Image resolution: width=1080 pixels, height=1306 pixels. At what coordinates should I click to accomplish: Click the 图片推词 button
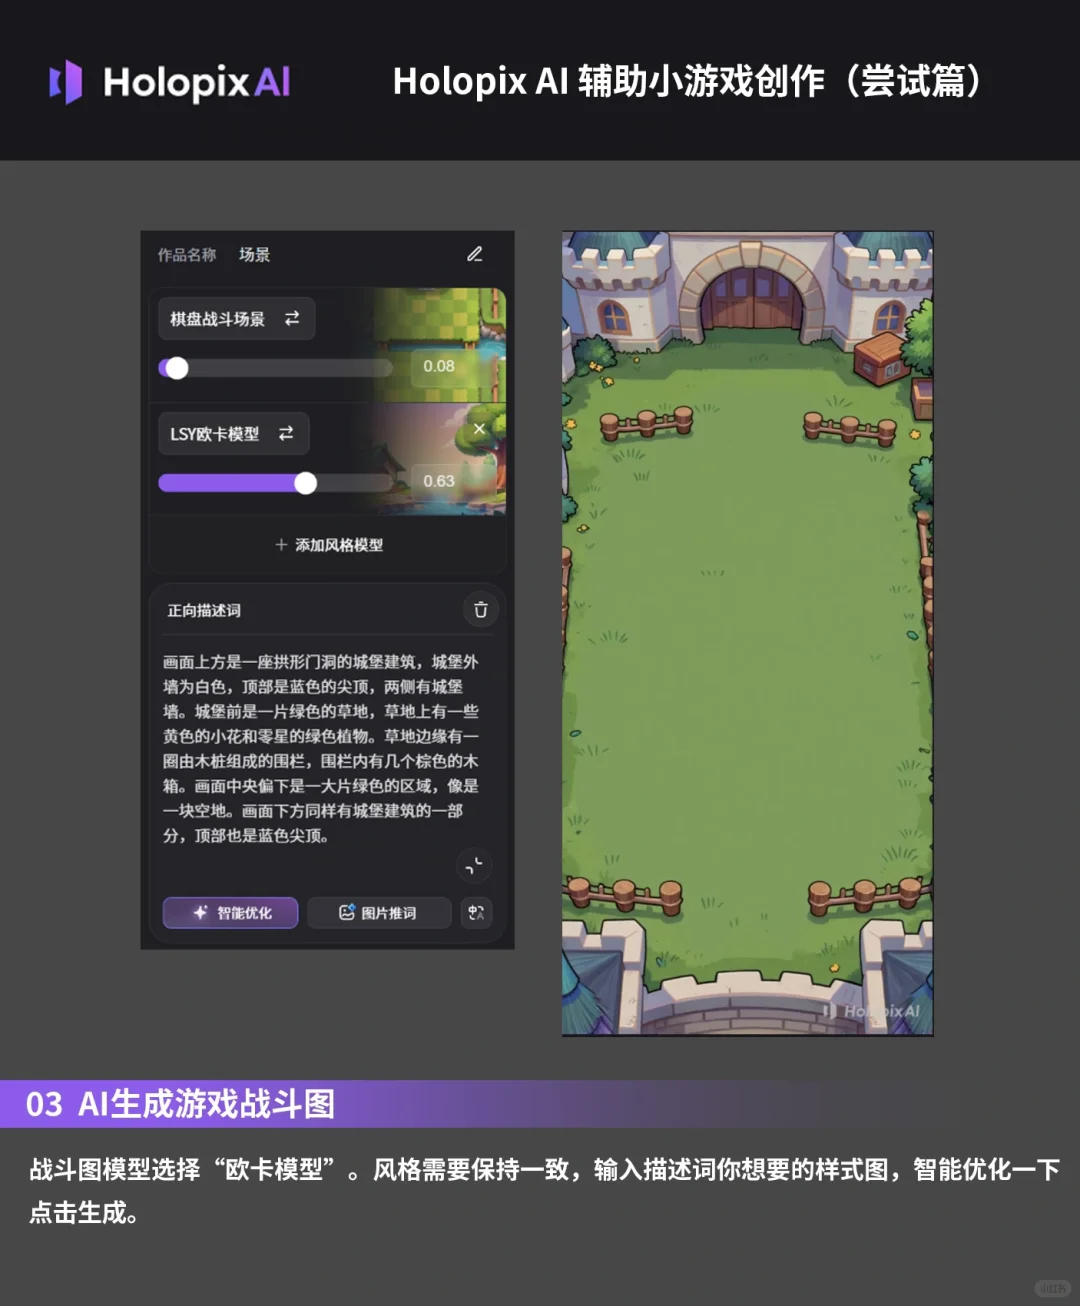tap(379, 913)
